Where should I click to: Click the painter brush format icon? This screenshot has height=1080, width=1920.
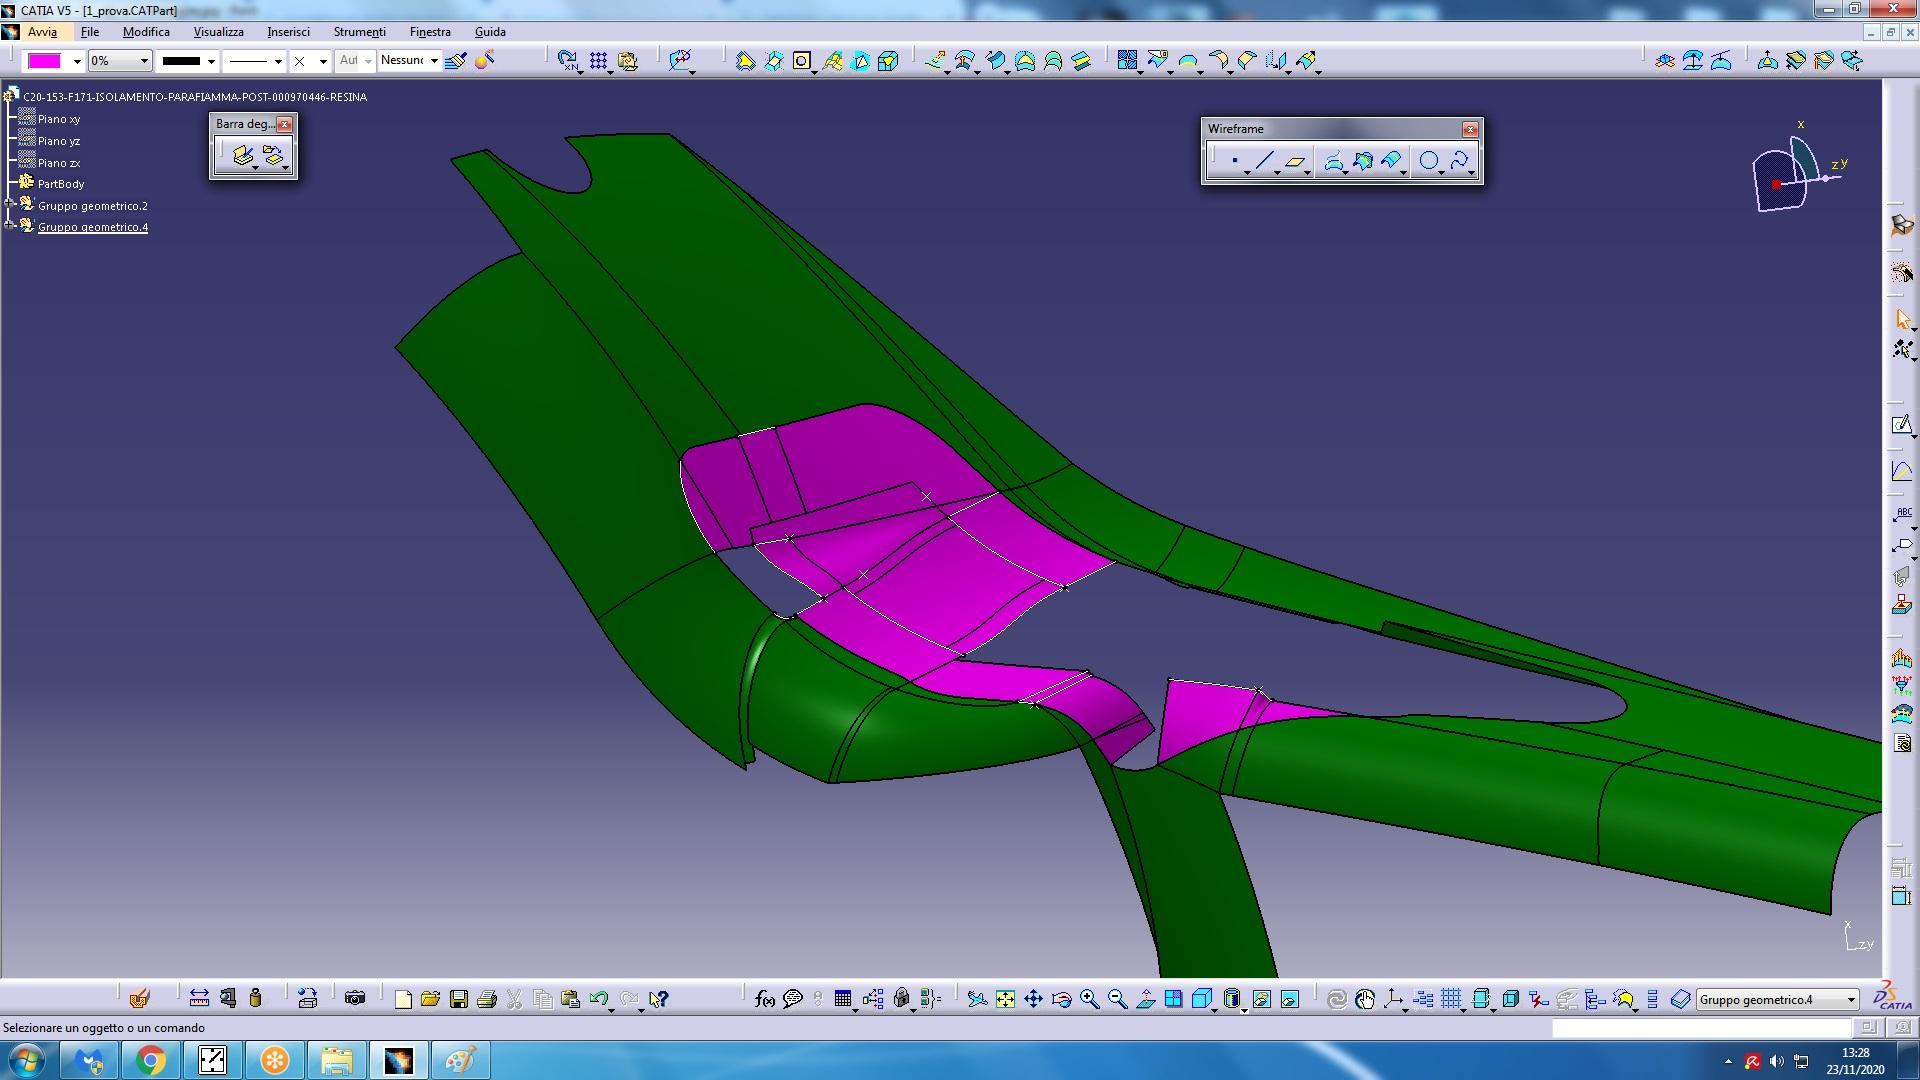pyautogui.click(x=455, y=61)
